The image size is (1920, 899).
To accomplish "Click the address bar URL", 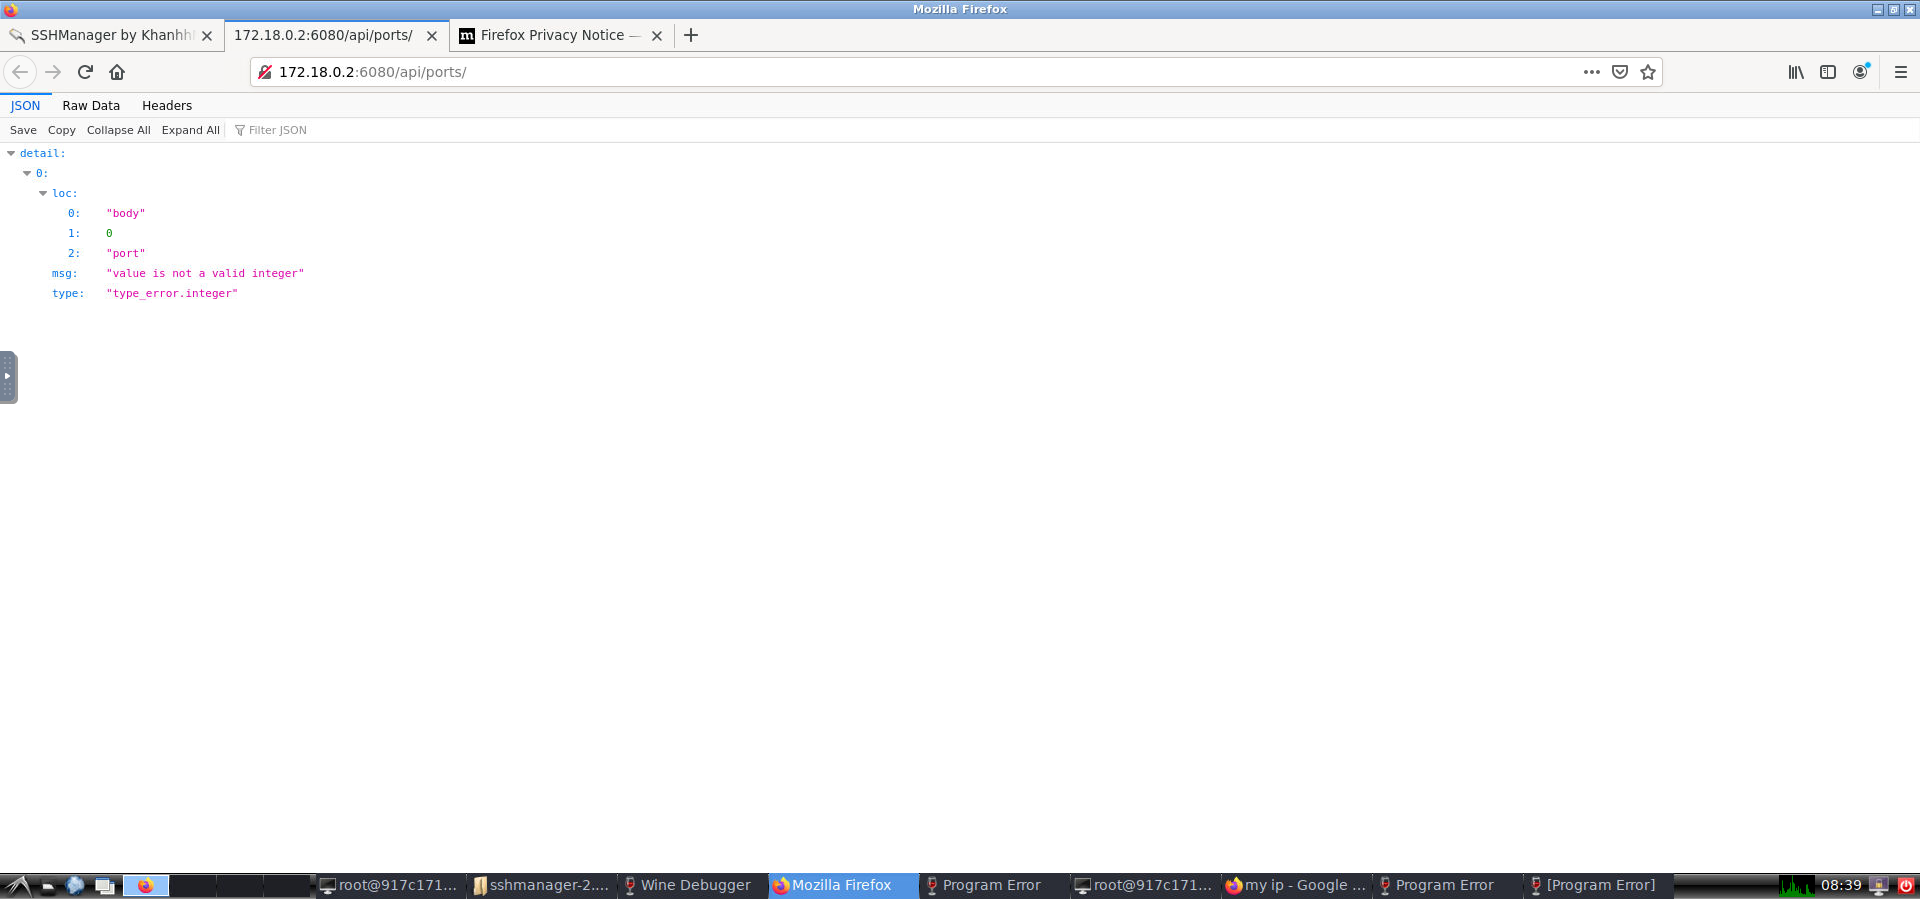I will click(372, 72).
